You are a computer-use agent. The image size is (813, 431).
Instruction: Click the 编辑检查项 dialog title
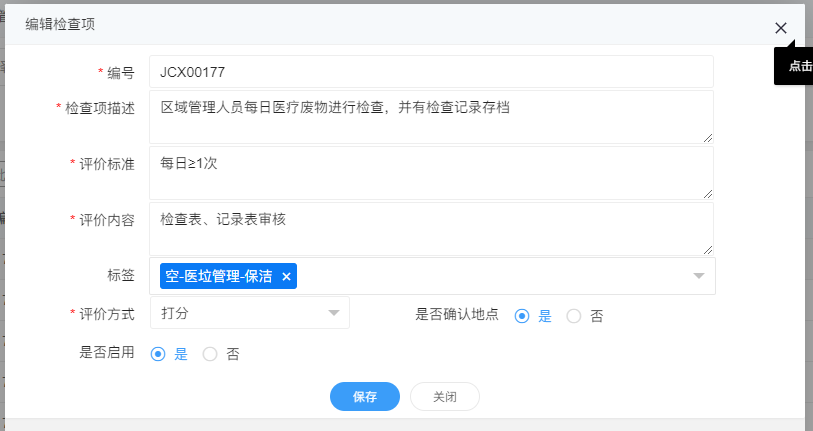[x=60, y=24]
